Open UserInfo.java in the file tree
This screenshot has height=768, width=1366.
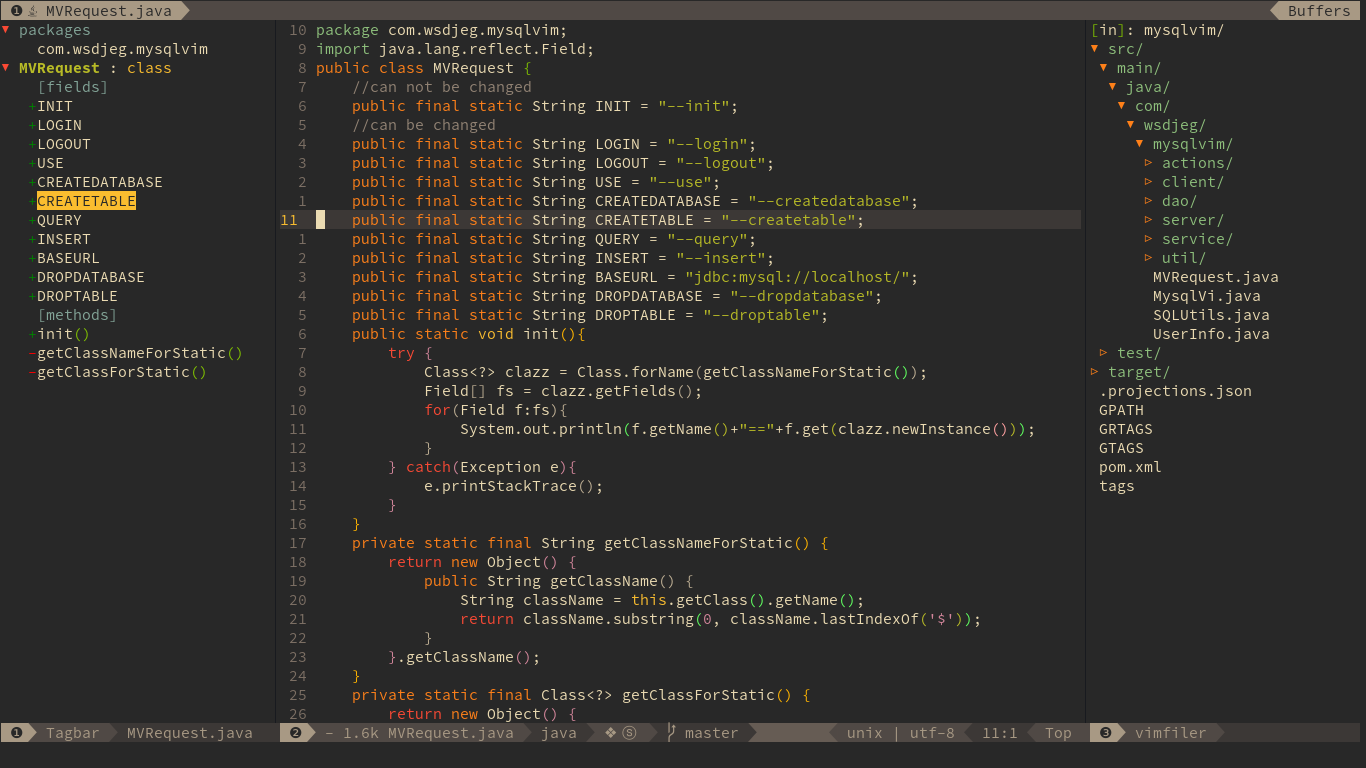point(1211,334)
